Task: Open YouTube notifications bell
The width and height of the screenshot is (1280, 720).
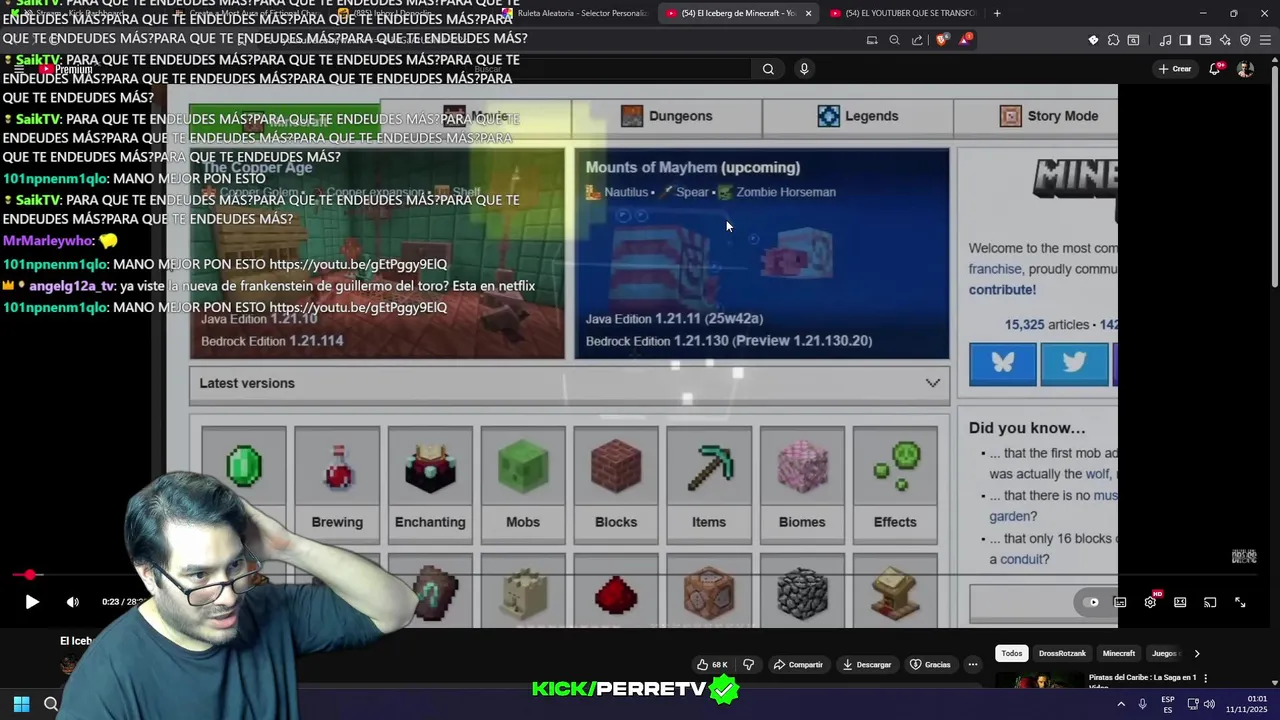Action: pyautogui.click(x=1215, y=69)
